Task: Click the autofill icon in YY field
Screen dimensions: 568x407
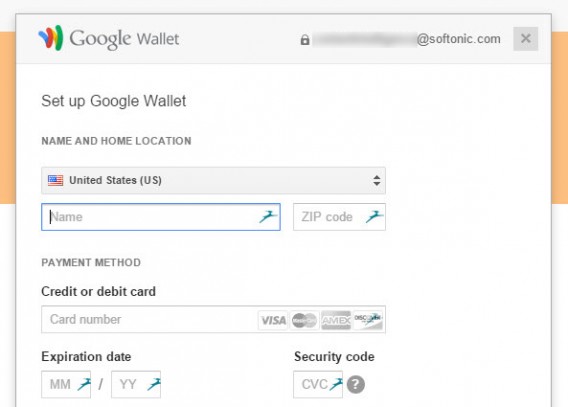Action: pyautogui.click(x=154, y=384)
